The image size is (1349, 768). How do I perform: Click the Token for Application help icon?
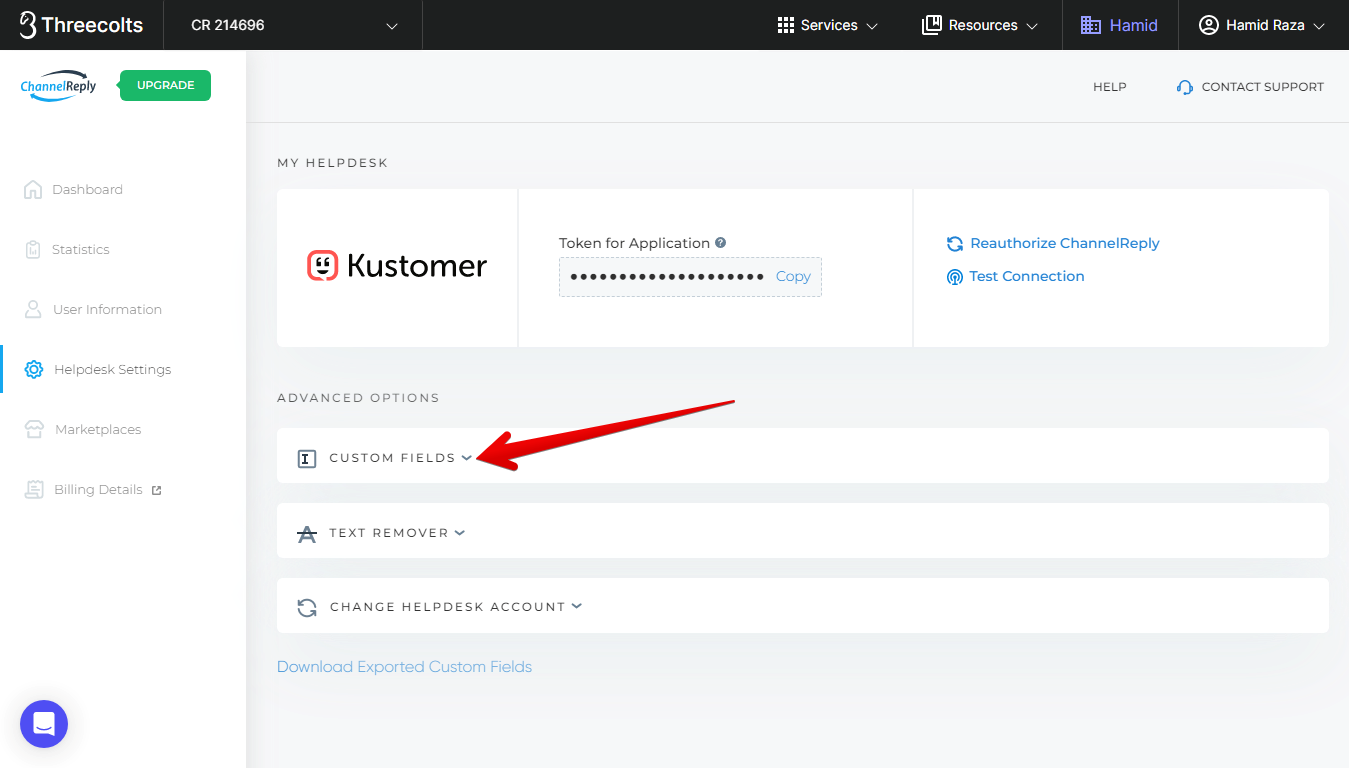[720, 243]
